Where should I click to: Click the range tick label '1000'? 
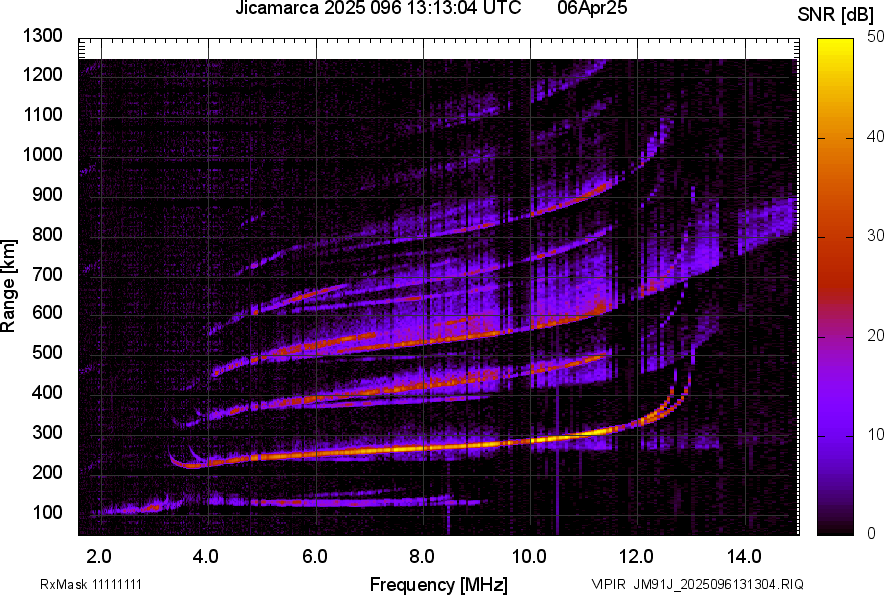[x=43, y=155]
